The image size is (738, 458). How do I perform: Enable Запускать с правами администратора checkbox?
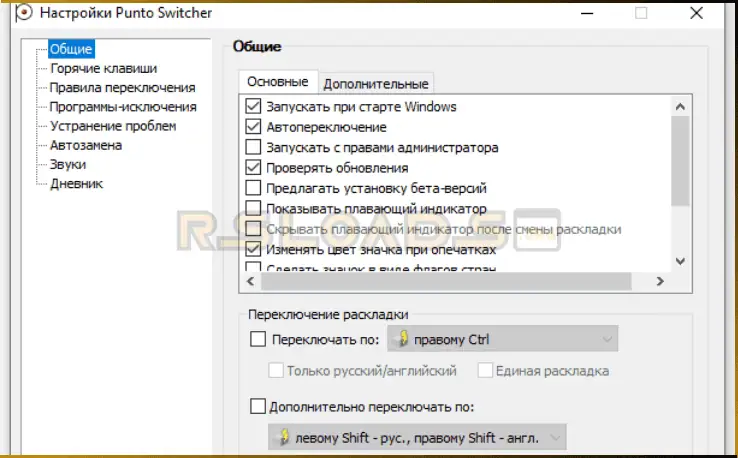coord(253,147)
